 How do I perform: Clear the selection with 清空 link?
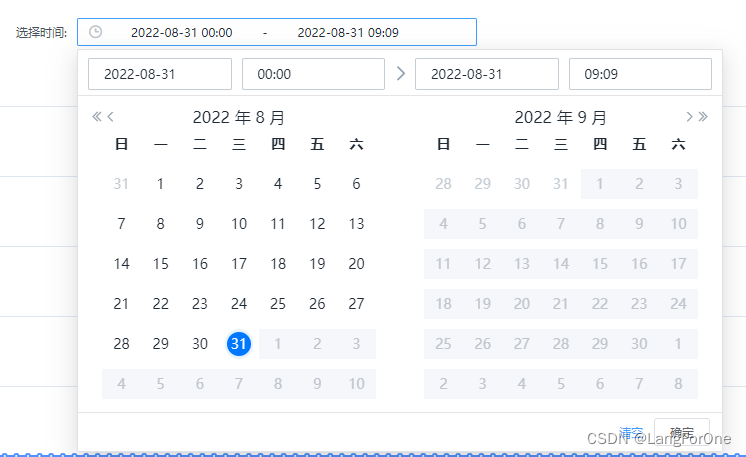(x=631, y=433)
